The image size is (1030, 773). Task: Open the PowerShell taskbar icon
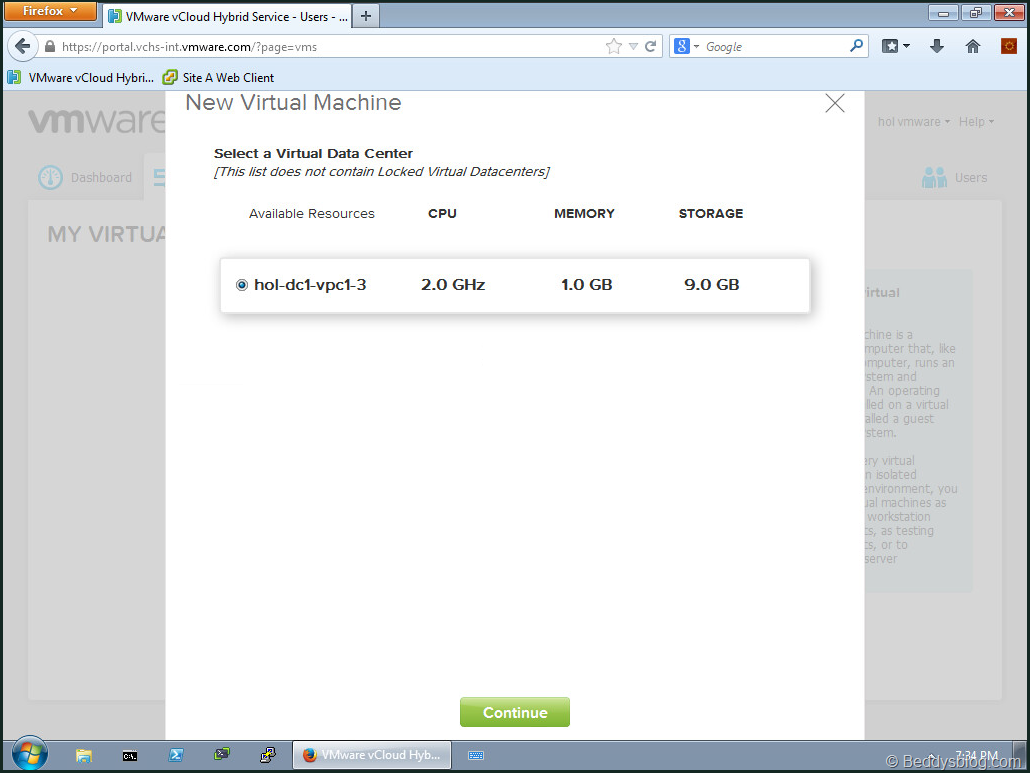(176, 755)
